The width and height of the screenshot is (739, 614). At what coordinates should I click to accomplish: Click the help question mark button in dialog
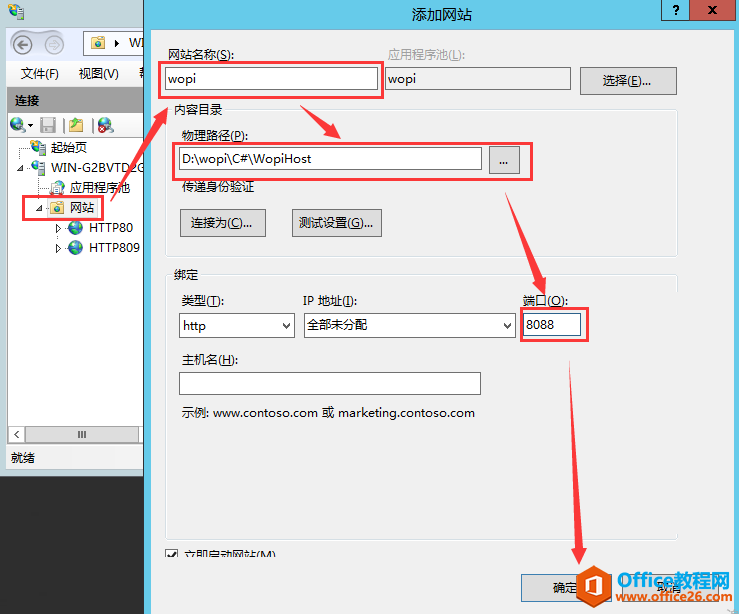click(x=675, y=10)
